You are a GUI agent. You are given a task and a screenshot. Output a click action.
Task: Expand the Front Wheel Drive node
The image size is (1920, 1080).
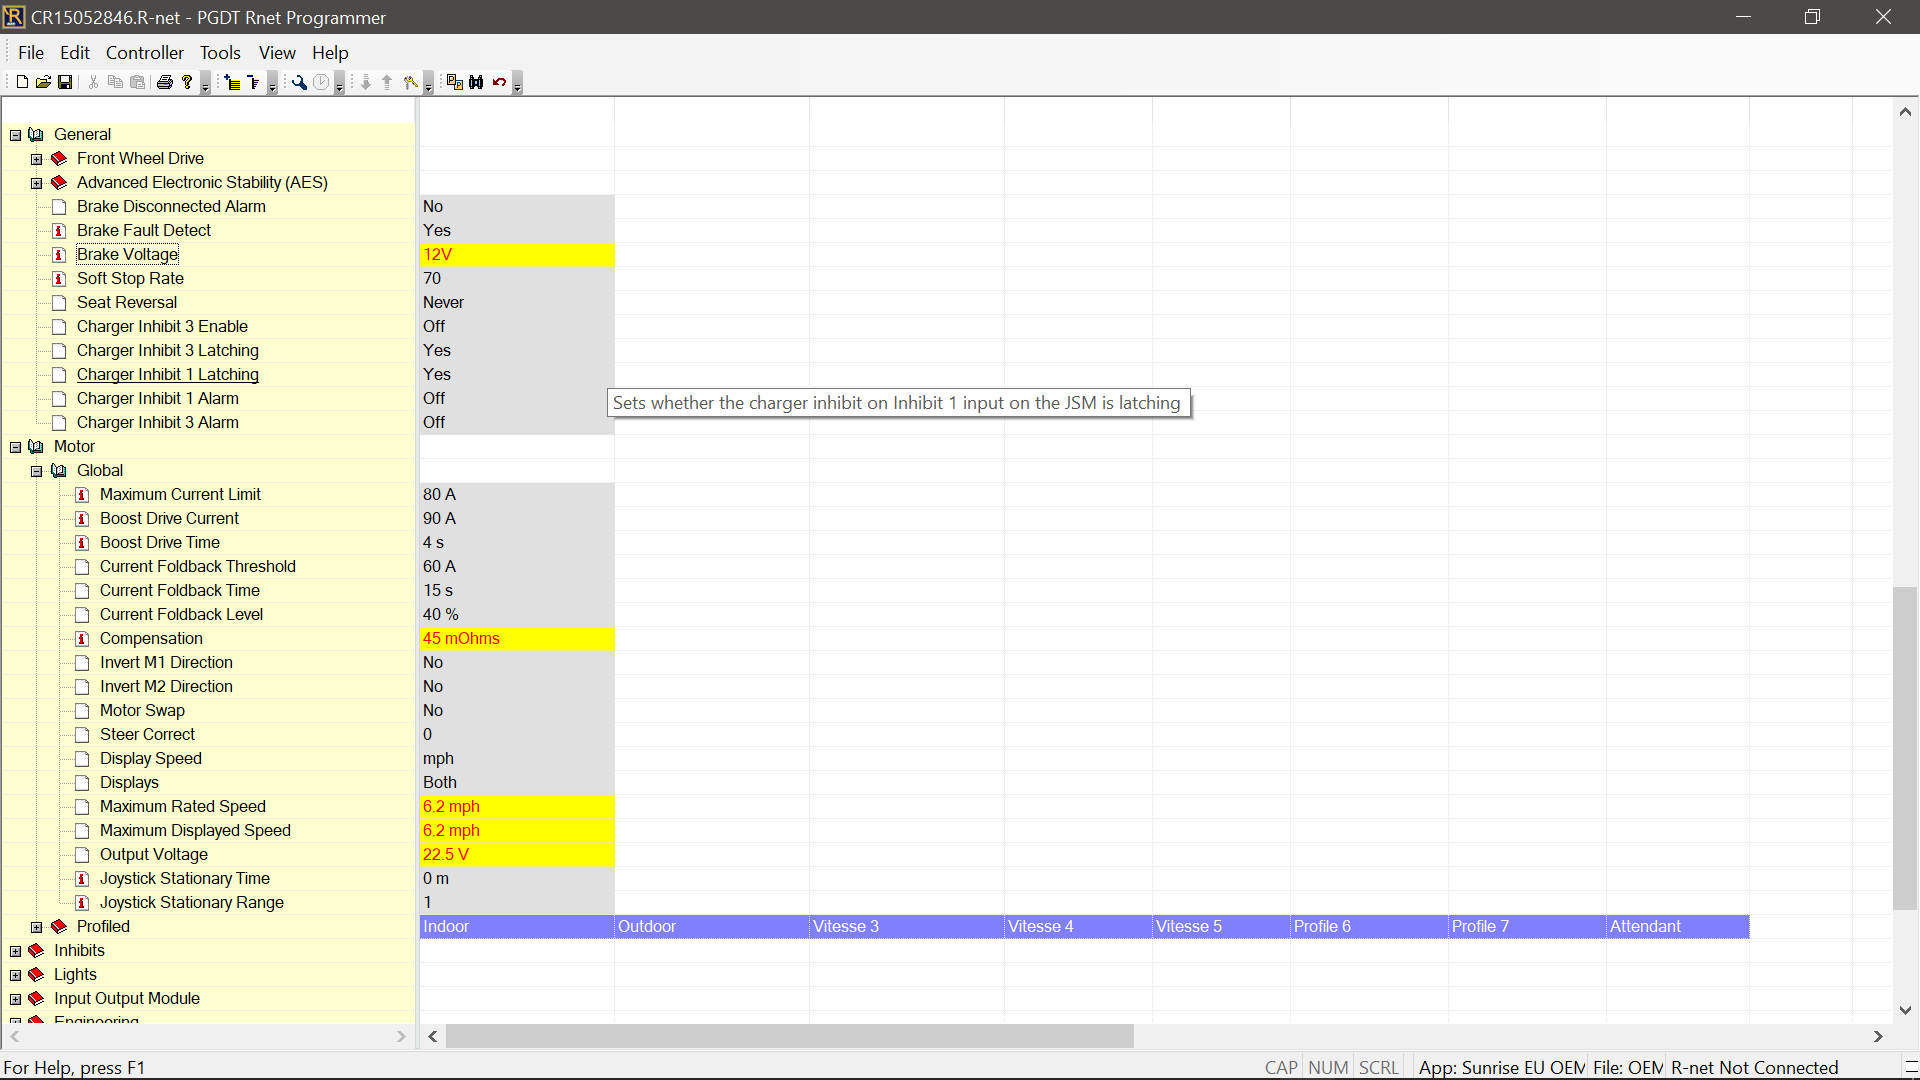click(37, 159)
